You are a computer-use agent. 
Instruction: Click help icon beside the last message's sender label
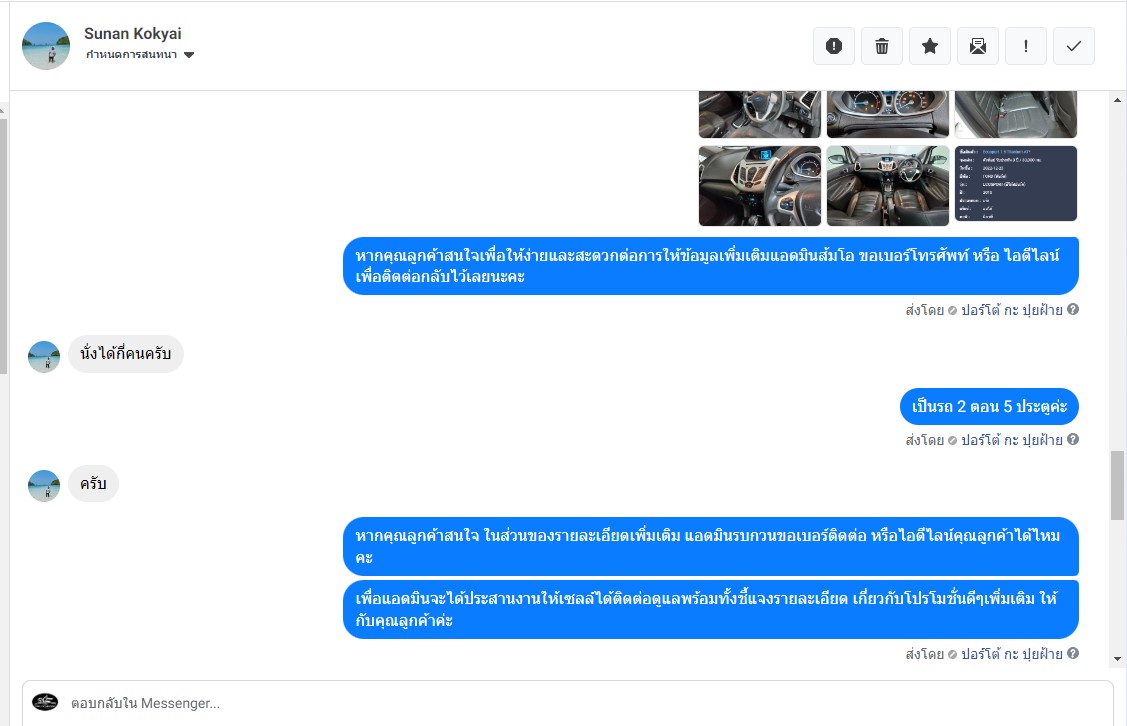tap(1072, 653)
